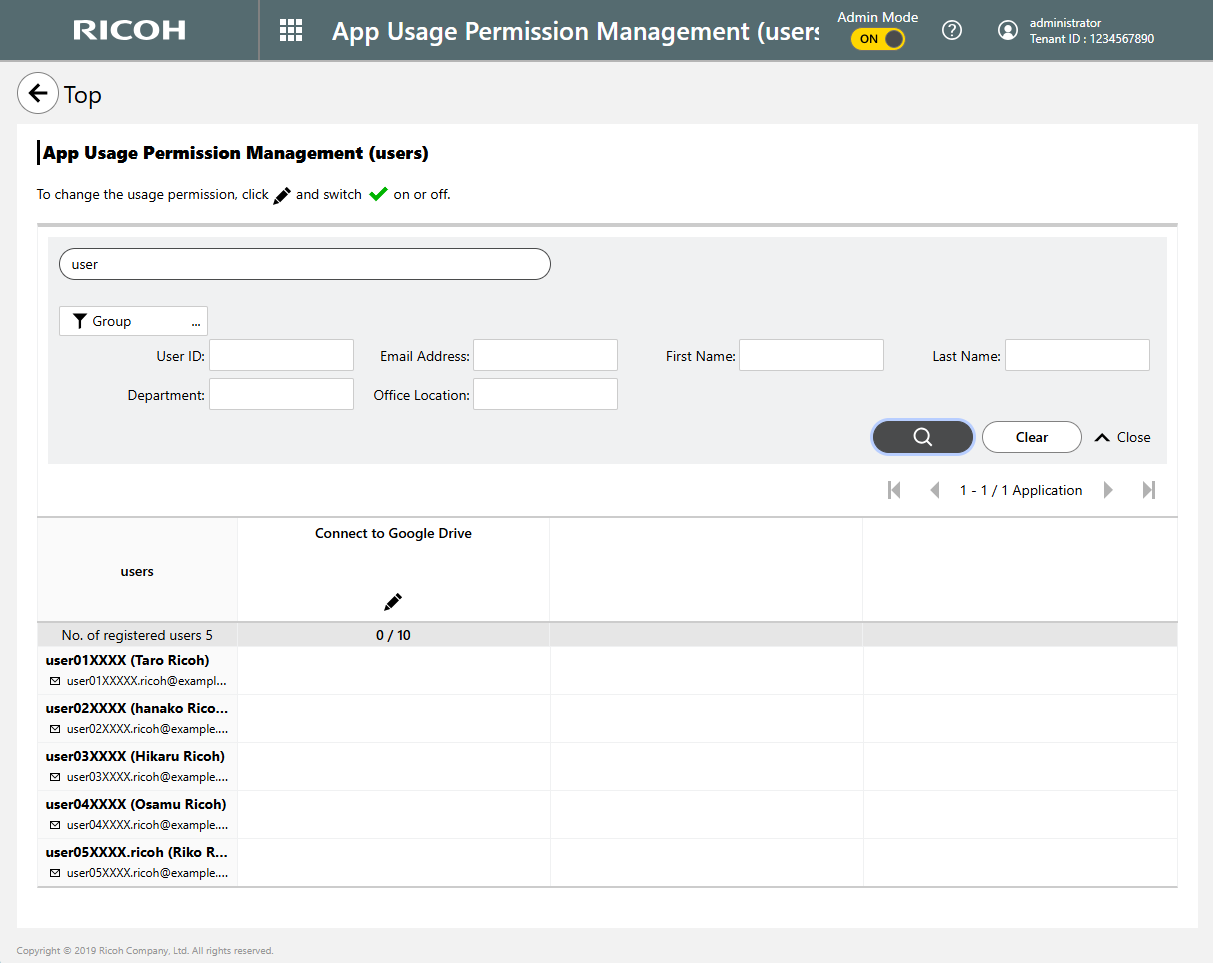This screenshot has width=1213, height=963.
Task: Go to the next application page
Action: coord(1108,490)
